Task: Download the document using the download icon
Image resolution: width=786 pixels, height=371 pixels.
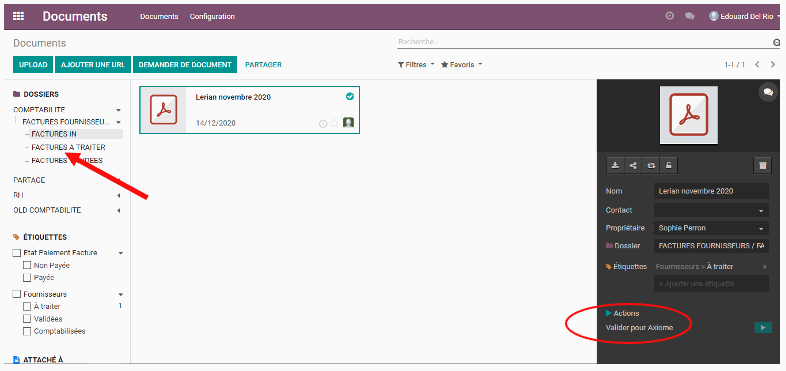Action: 616,165
